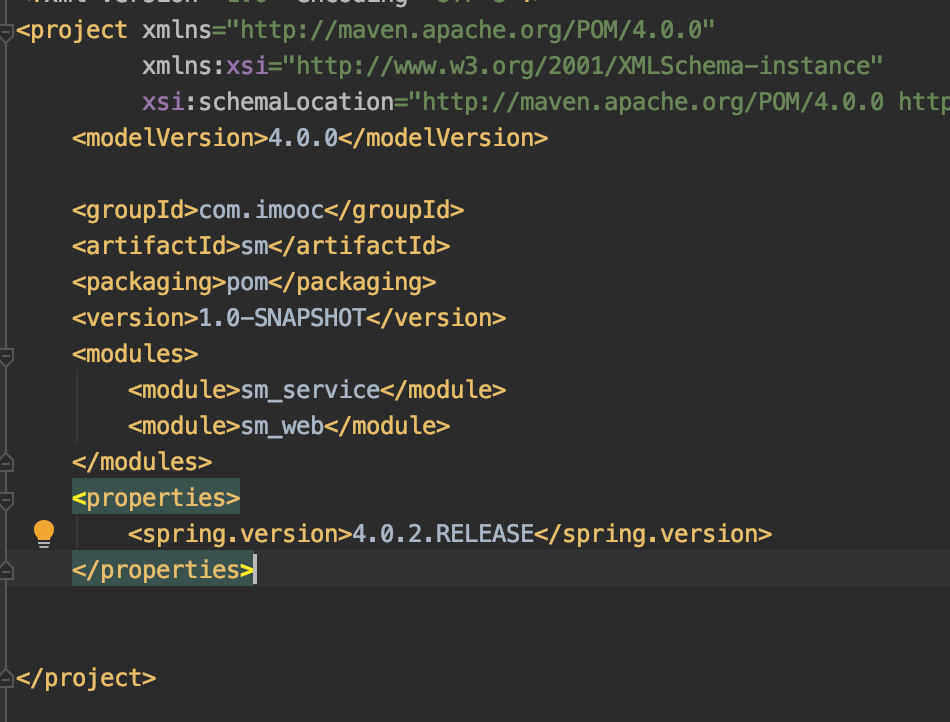
Task: Click fold marker beside closing properties tag
Action: point(7,570)
